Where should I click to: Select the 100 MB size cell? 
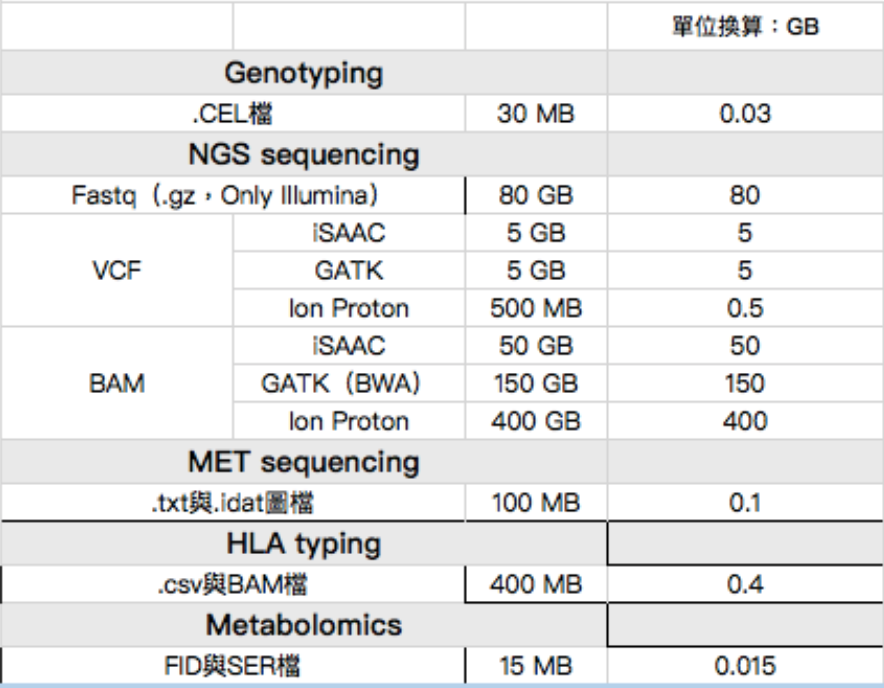535,503
